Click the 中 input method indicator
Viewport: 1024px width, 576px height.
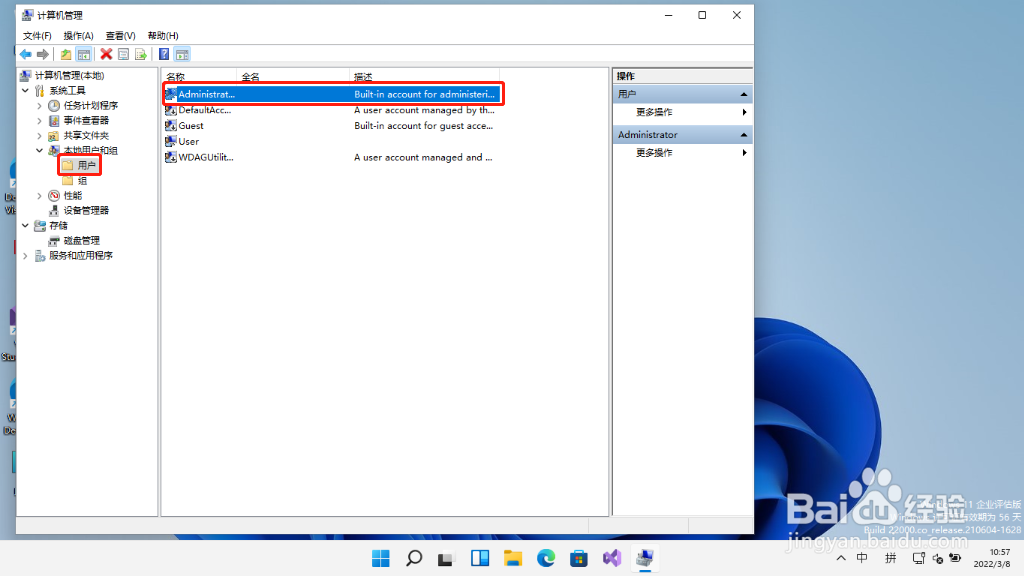tap(862, 558)
